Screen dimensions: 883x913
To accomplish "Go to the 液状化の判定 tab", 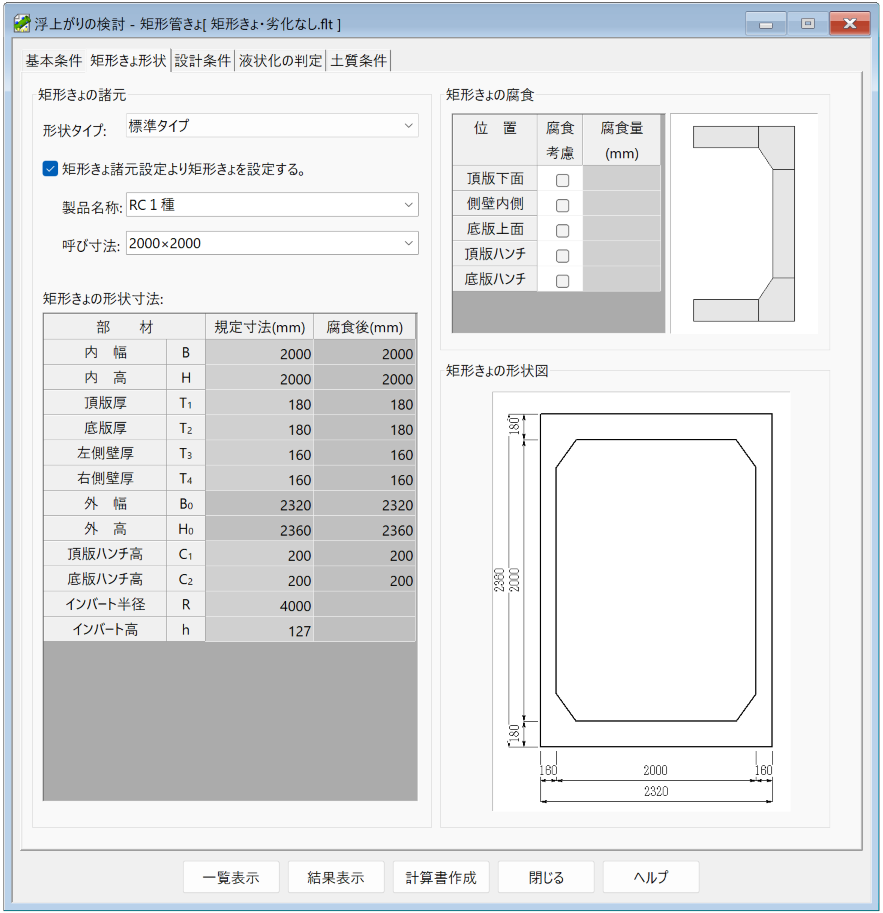I will (280, 61).
